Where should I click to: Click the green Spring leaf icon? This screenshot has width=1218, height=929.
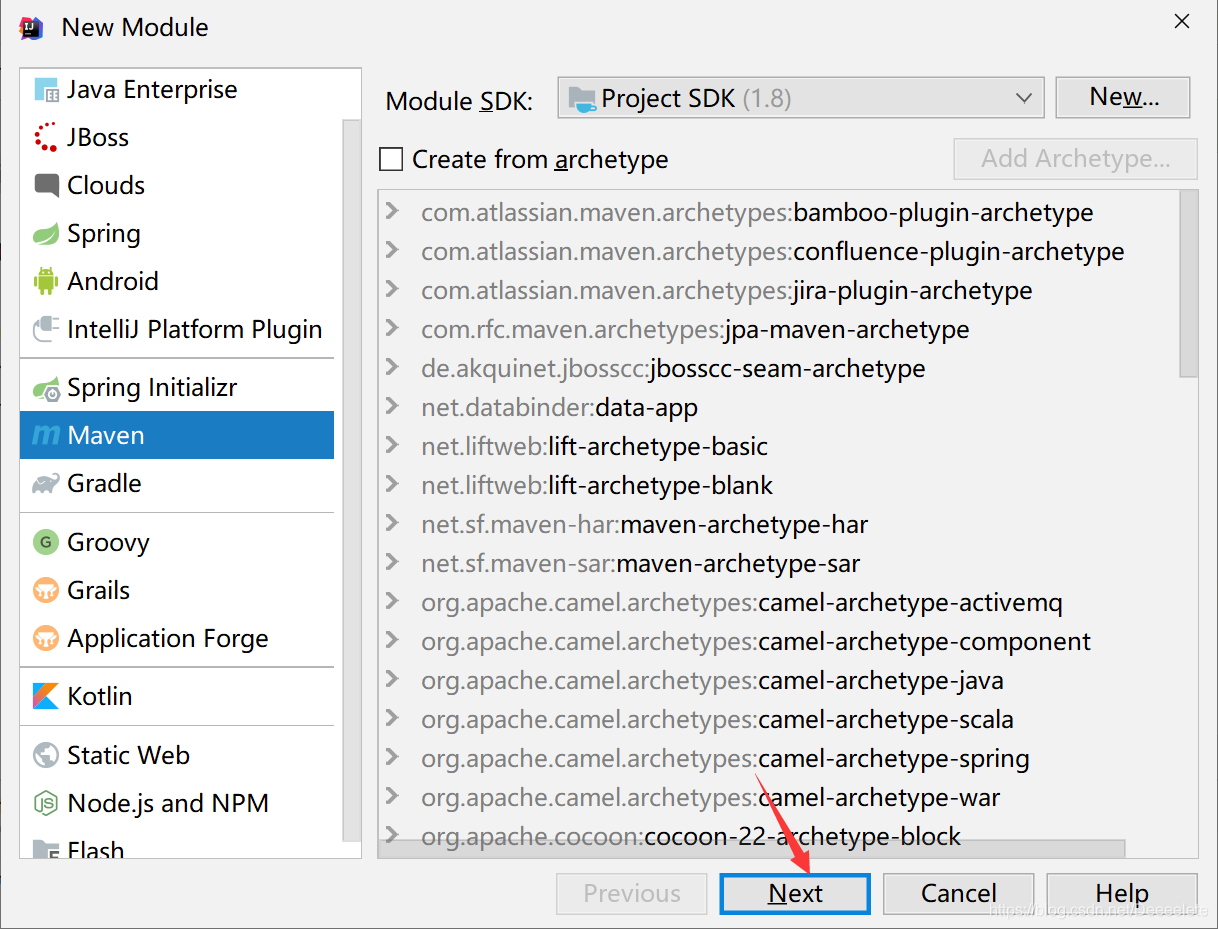46,234
